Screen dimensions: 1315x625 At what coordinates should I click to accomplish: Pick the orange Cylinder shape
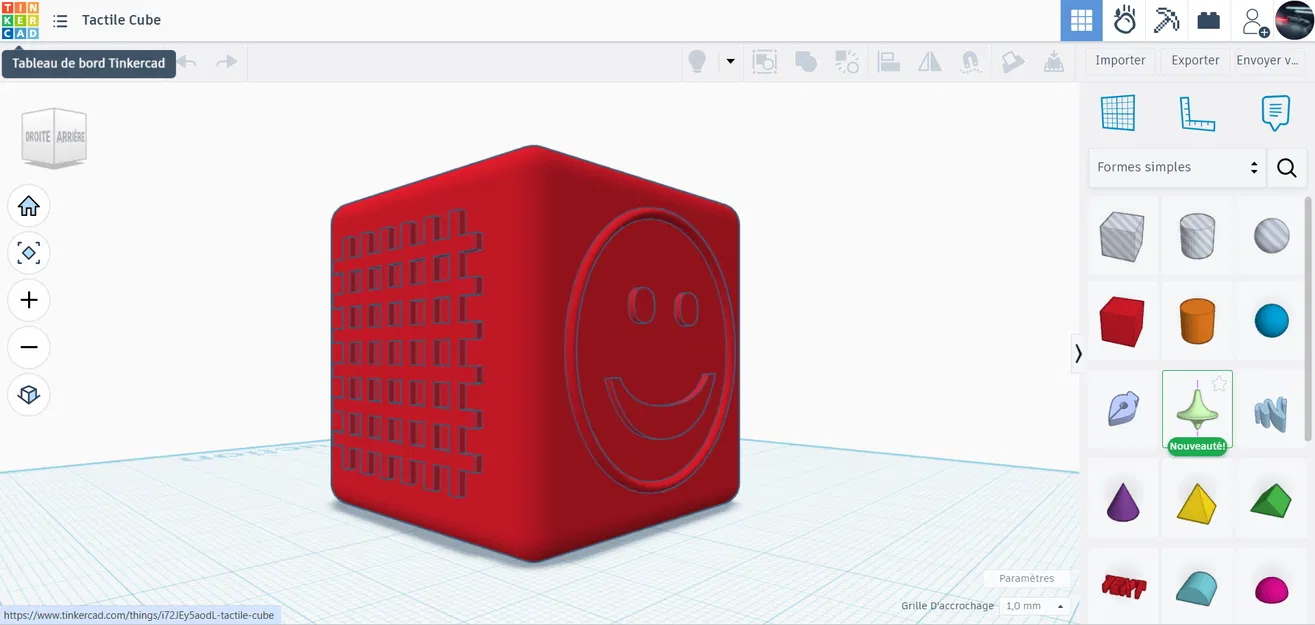coord(1197,321)
